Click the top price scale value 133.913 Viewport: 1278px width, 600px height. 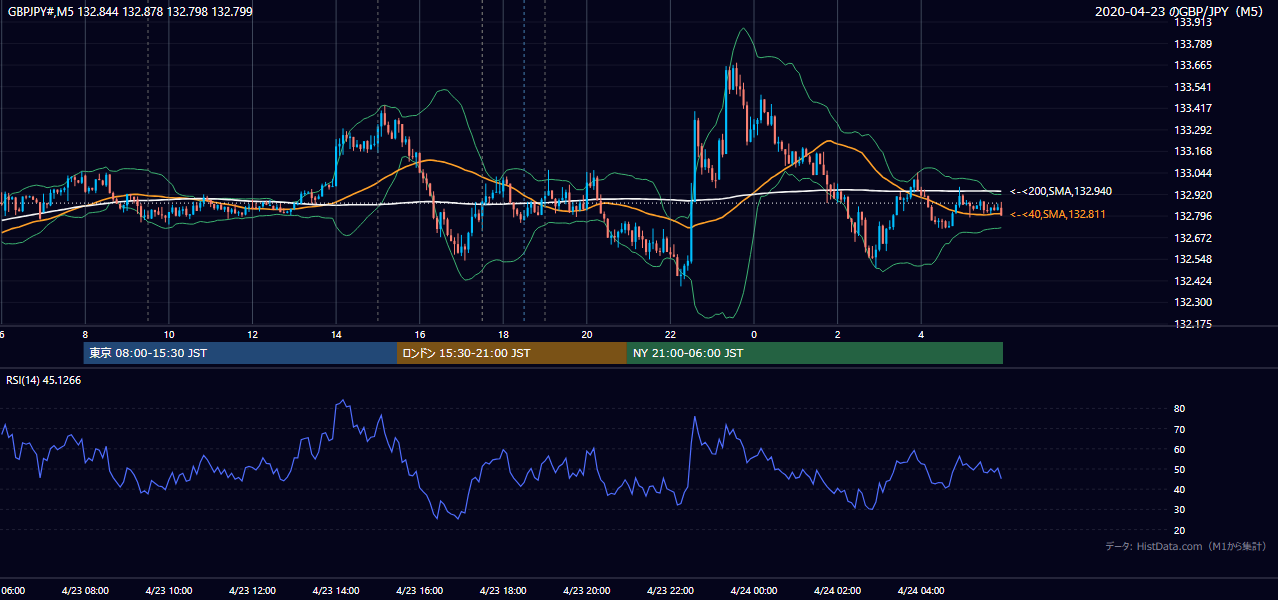1193,22
